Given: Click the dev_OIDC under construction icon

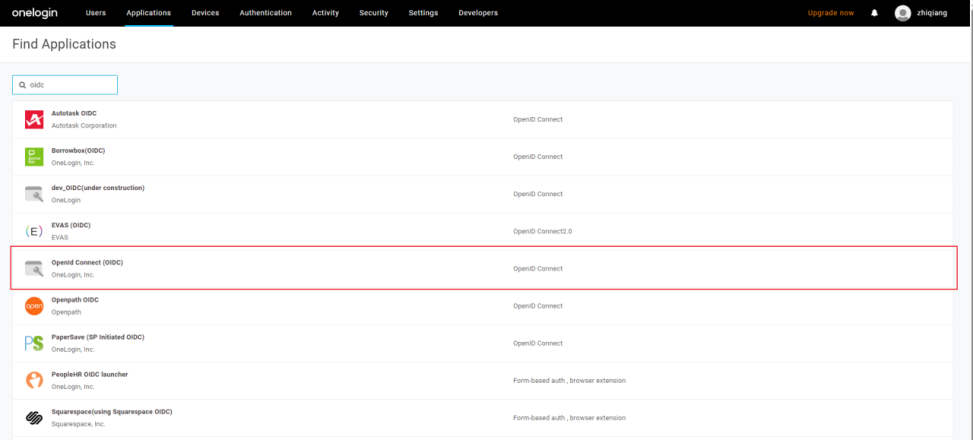Looking at the screenshot, I should (x=34, y=194).
